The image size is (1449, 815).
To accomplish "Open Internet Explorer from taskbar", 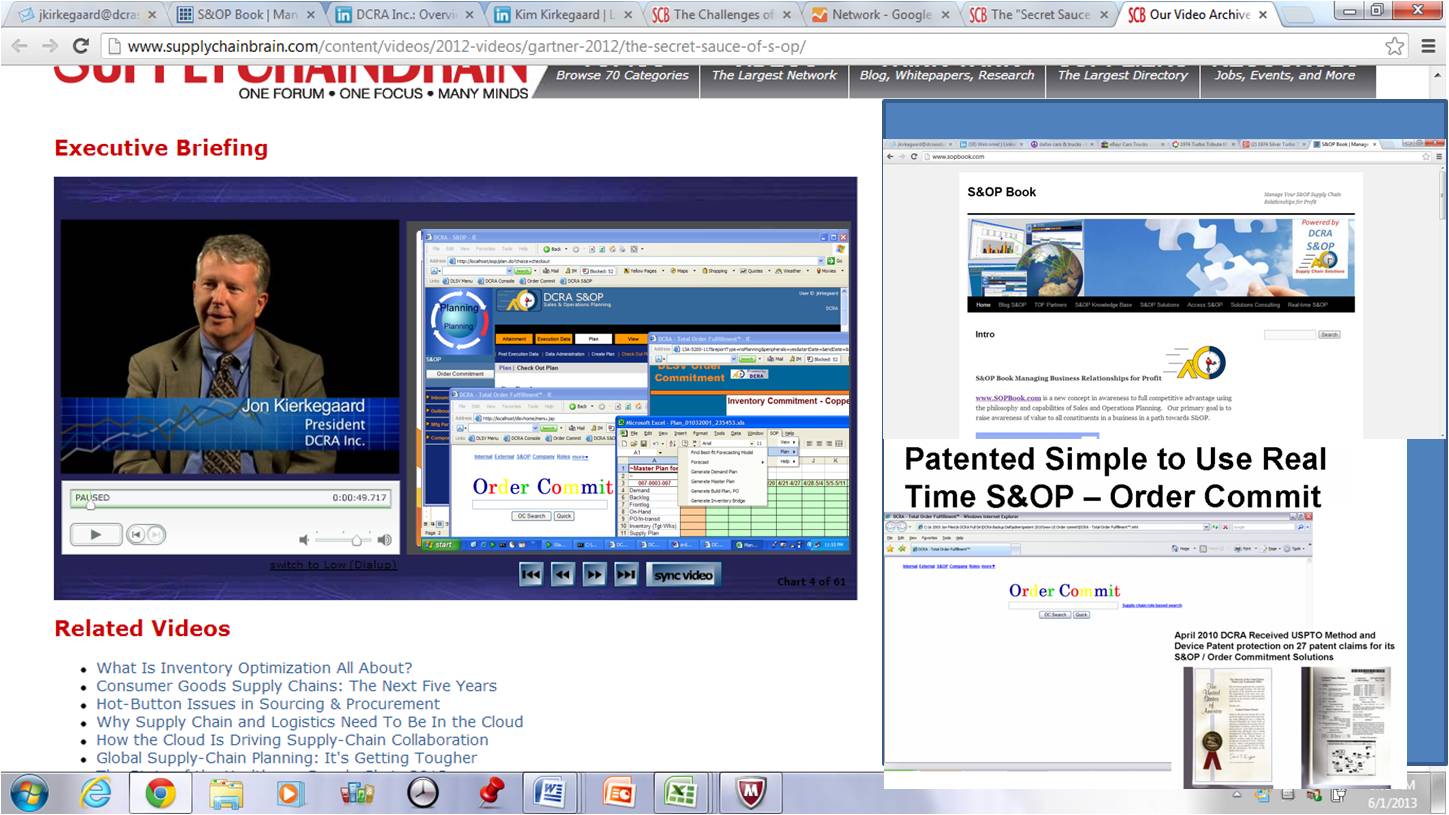I will click(x=96, y=794).
